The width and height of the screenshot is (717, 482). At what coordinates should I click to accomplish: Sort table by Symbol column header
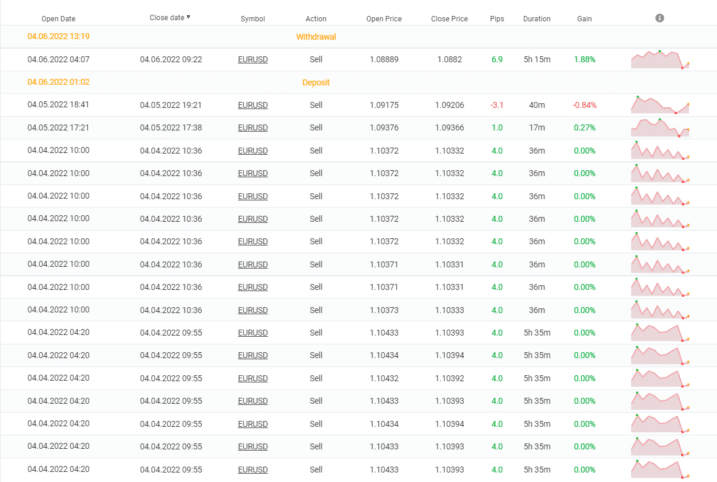click(x=252, y=18)
